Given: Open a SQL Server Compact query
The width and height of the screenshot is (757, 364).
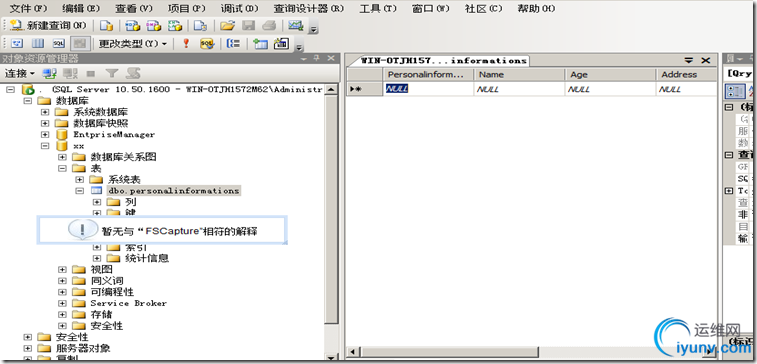Looking at the screenshot, I should (x=200, y=26).
